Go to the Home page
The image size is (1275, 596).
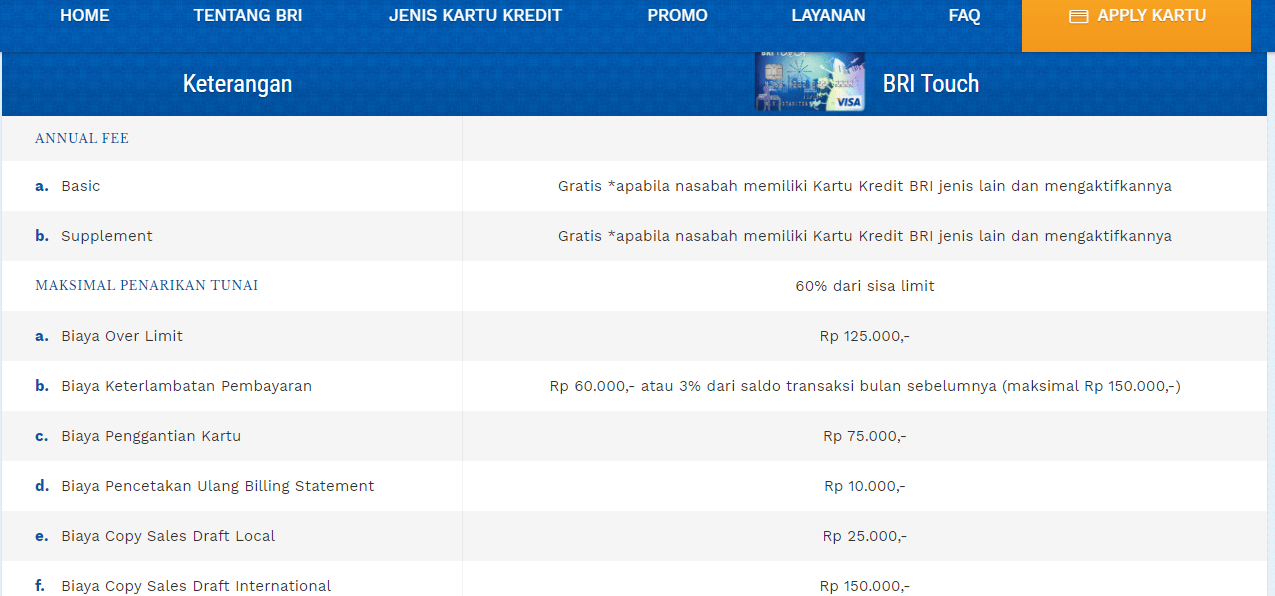tap(85, 16)
